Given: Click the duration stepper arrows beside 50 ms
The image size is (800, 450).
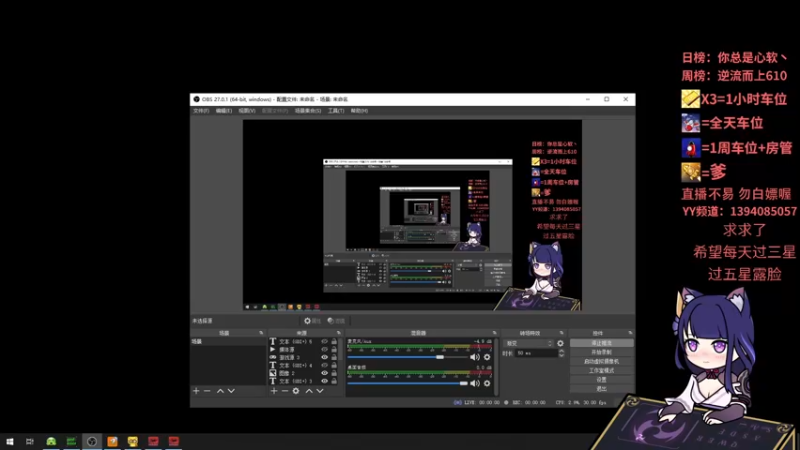Looking at the screenshot, I should [x=561, y=353].
